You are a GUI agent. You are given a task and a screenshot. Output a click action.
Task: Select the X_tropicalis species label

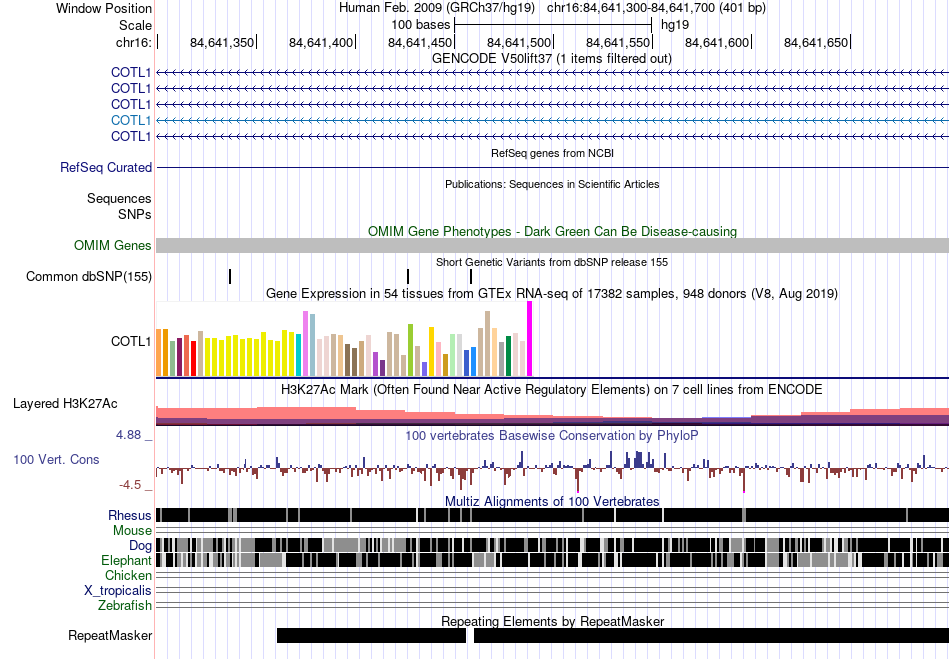pos(118,591)
